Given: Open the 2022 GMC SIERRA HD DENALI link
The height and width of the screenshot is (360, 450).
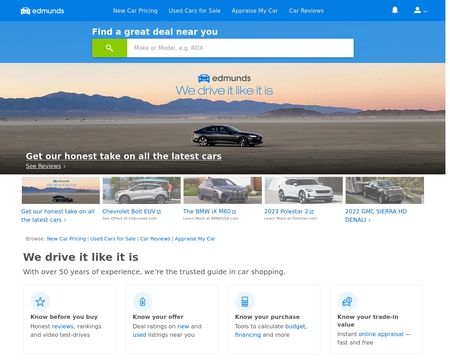Looking at the screenshot, I should pyautogui.click(x=376, y=215).
